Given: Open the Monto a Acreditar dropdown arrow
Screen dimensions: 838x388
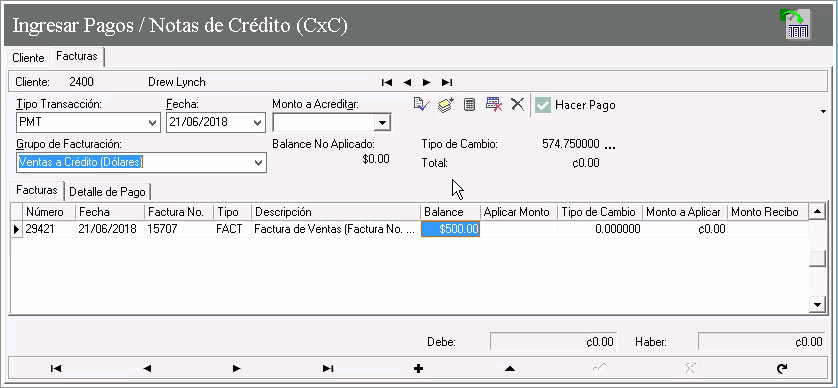Looking at the screenshot, I should [382, 123].
